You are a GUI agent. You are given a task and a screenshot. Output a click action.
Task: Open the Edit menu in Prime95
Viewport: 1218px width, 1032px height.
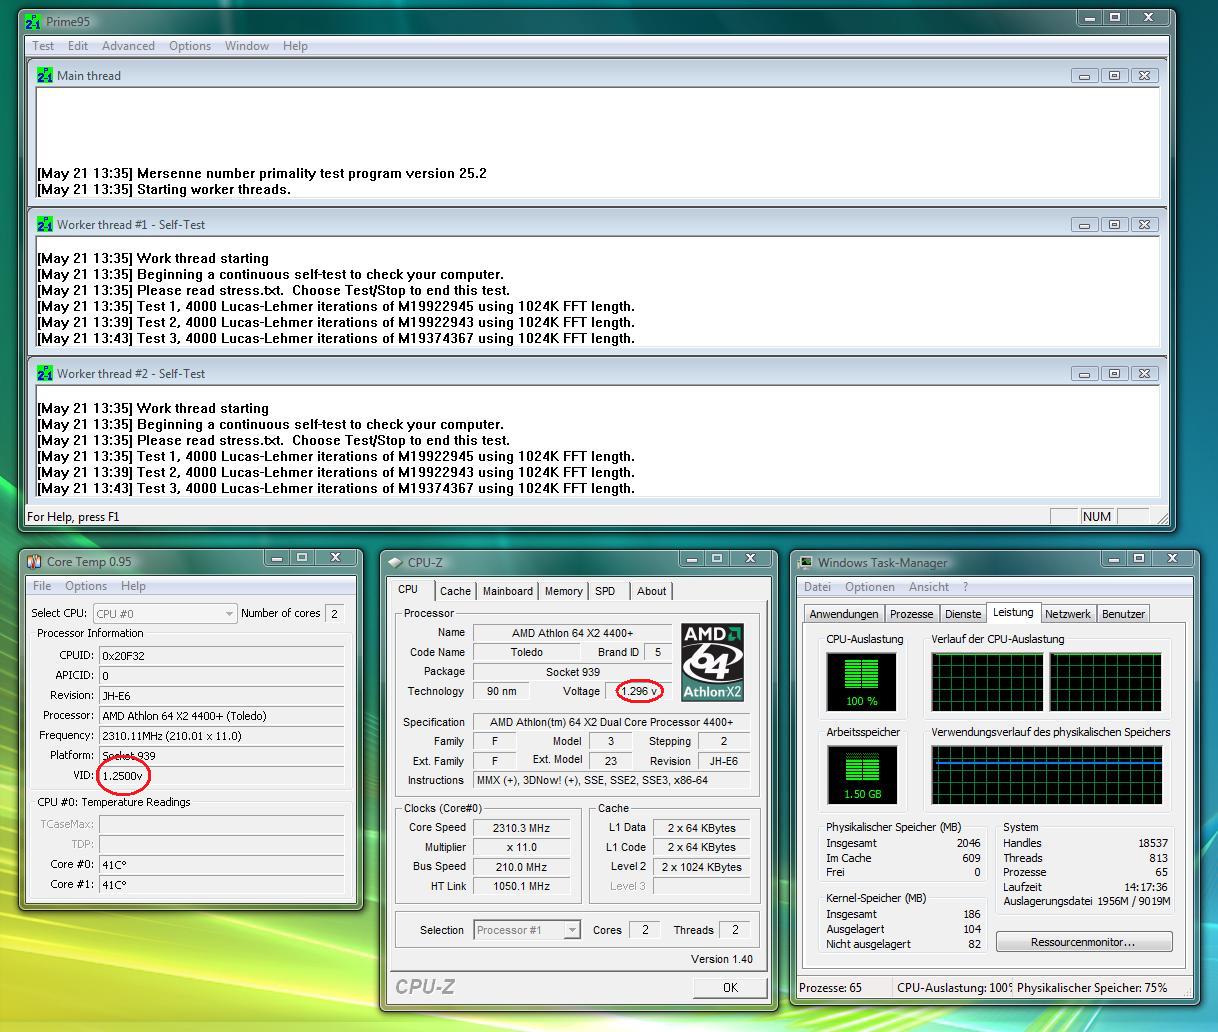[x=78, y=46]
